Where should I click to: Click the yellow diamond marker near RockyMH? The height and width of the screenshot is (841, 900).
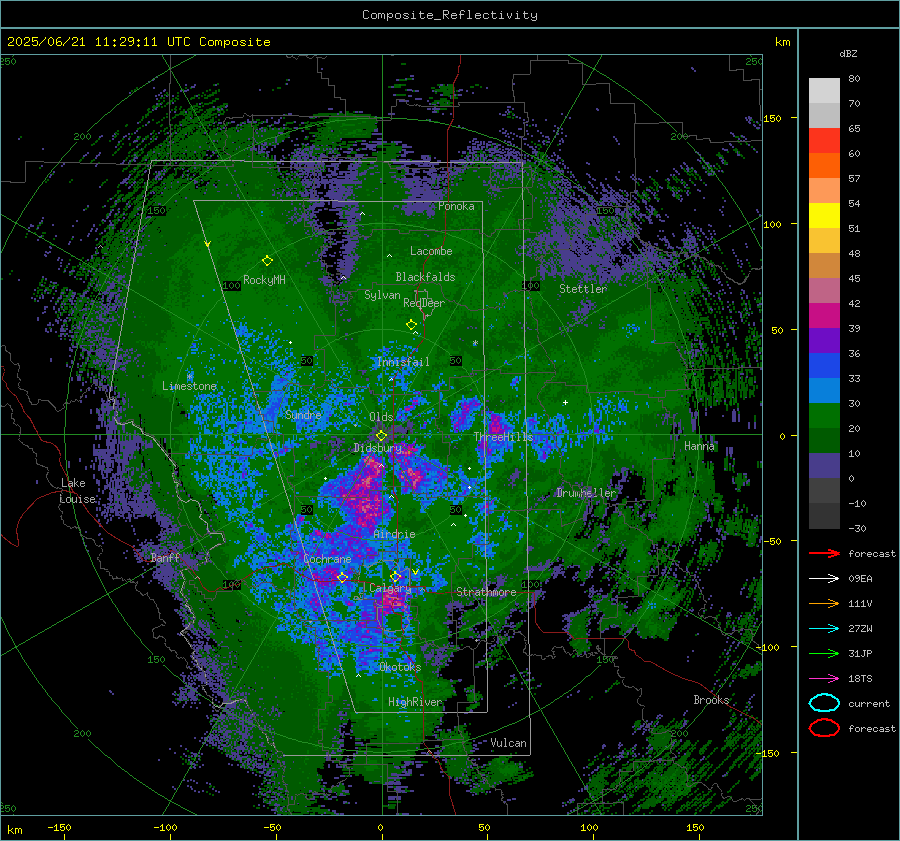(x=267, y=261)
